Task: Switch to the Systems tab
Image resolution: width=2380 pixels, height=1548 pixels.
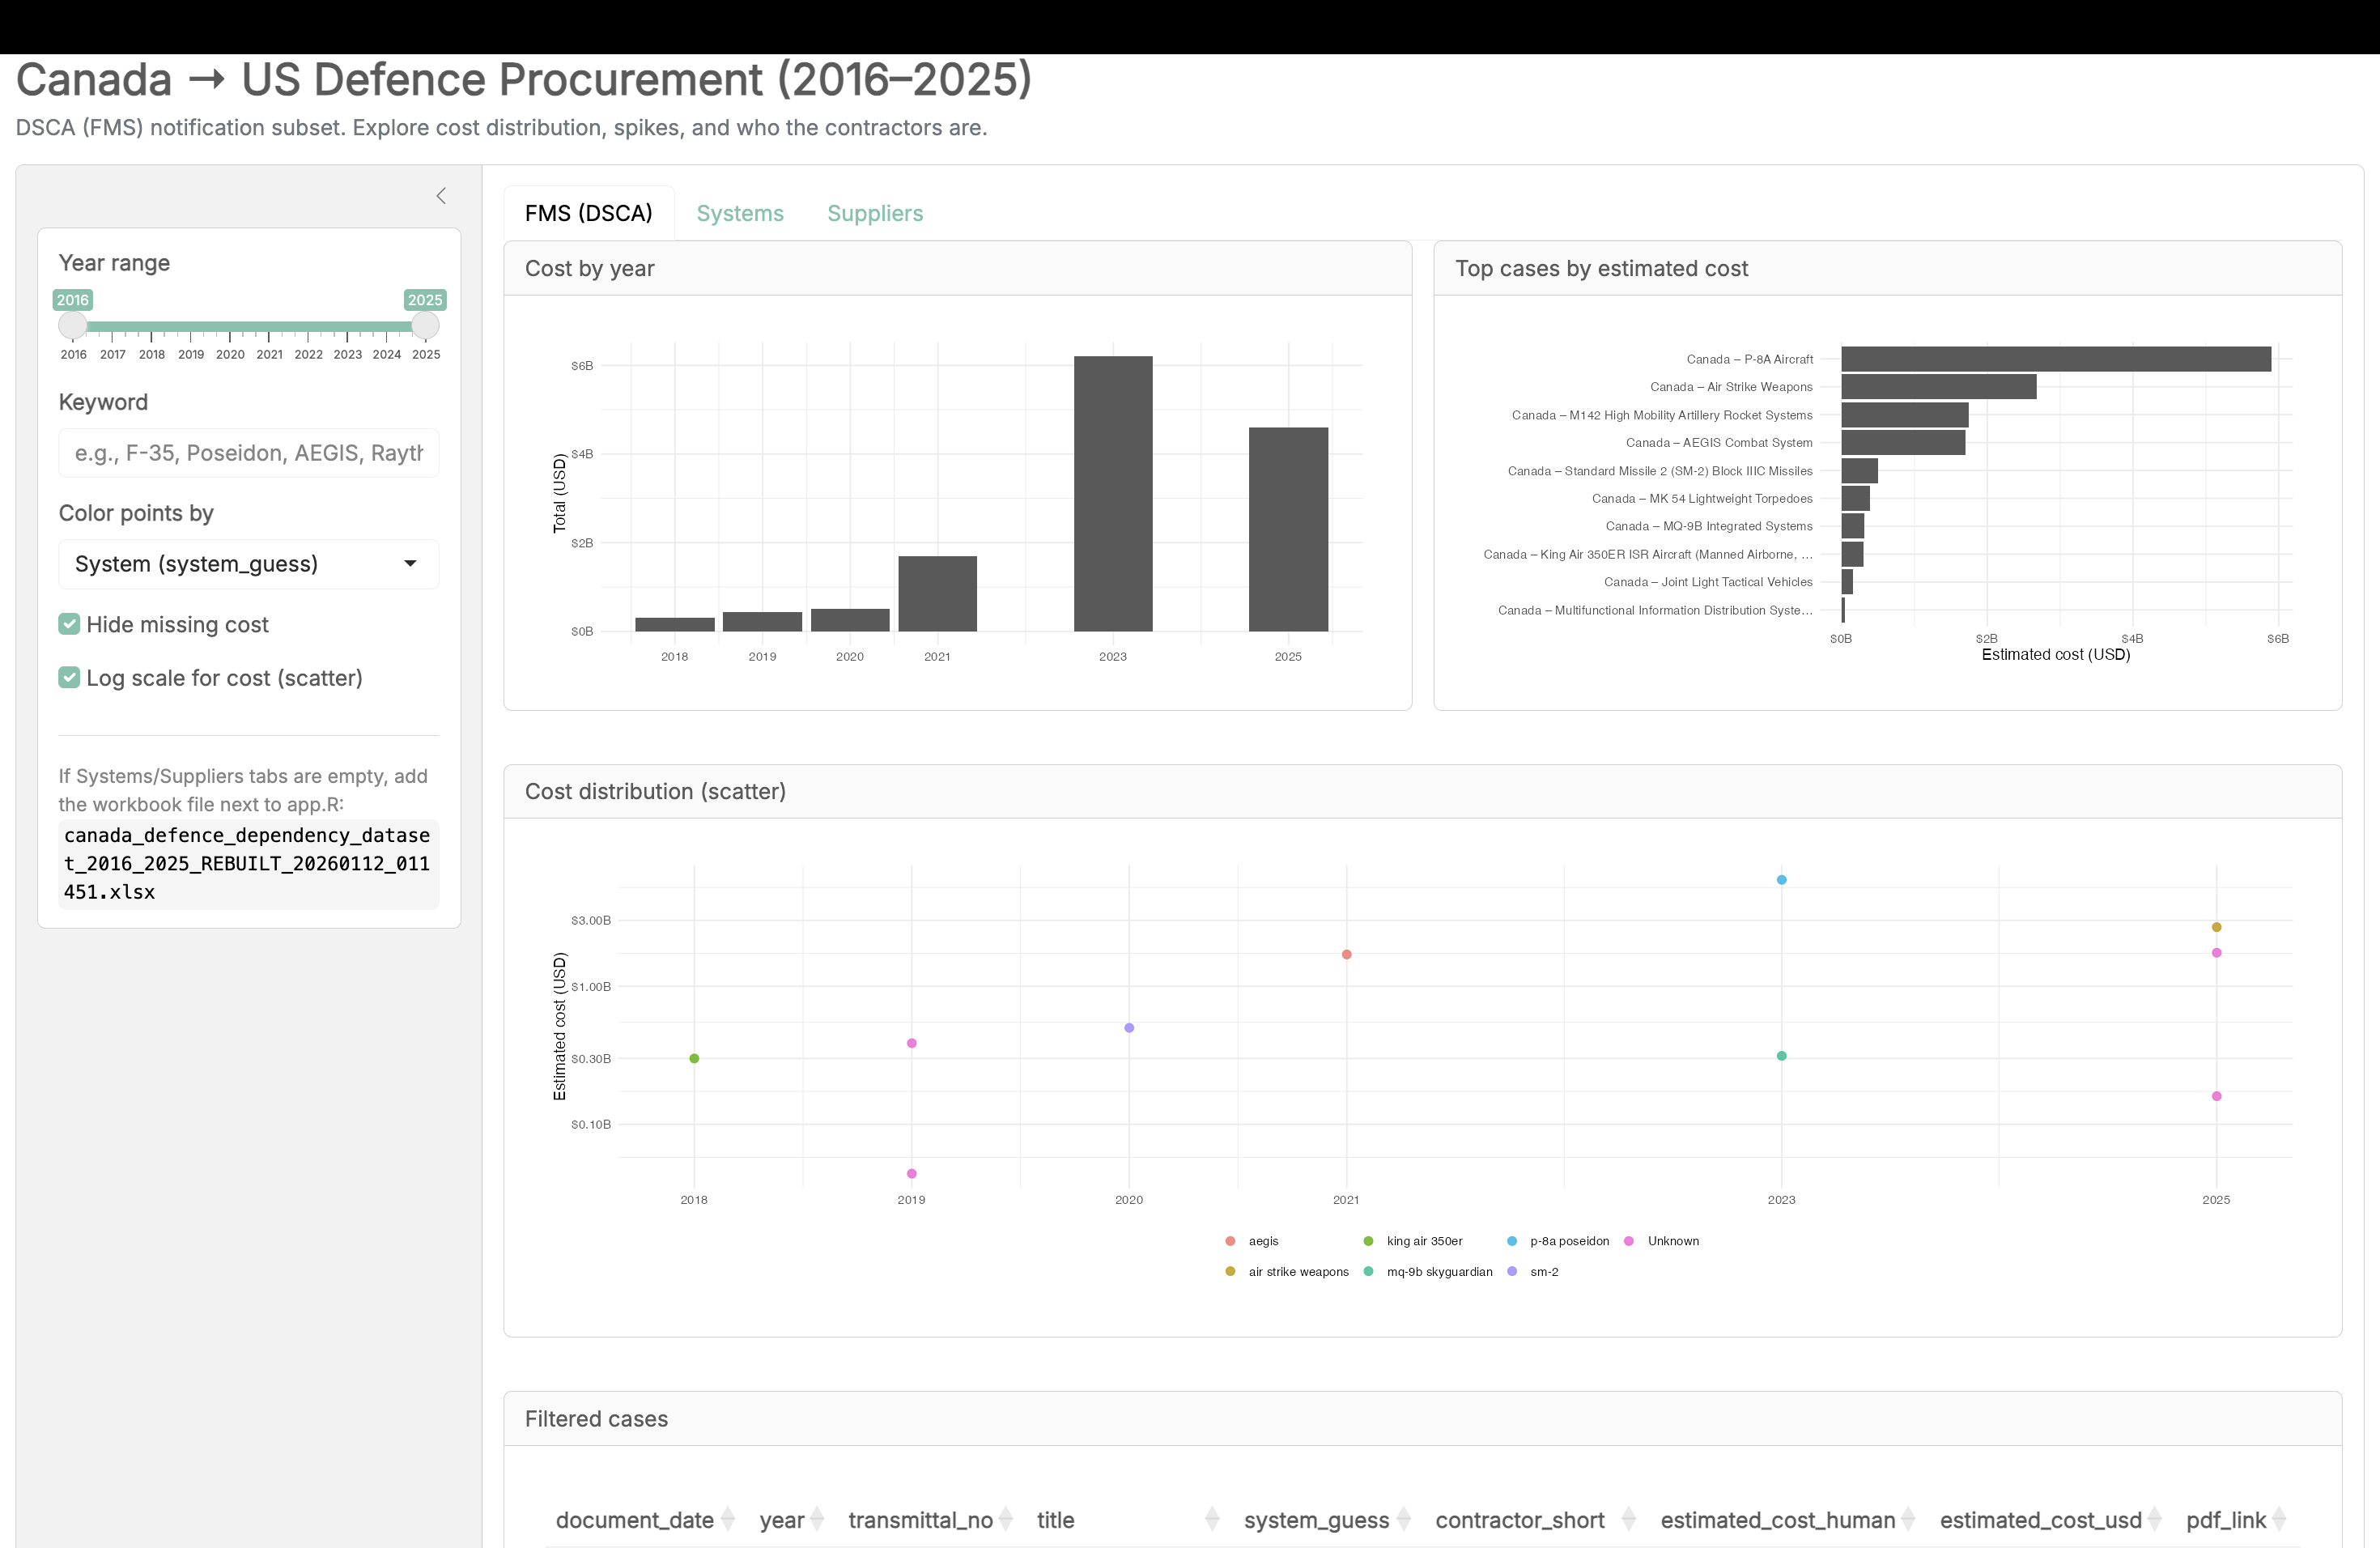Action: [740, 213]
